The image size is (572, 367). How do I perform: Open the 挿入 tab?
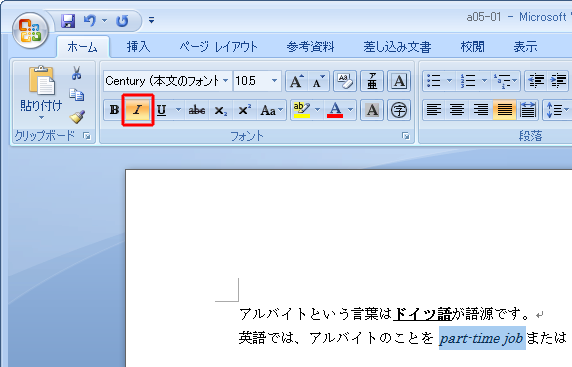coord(138,47)
